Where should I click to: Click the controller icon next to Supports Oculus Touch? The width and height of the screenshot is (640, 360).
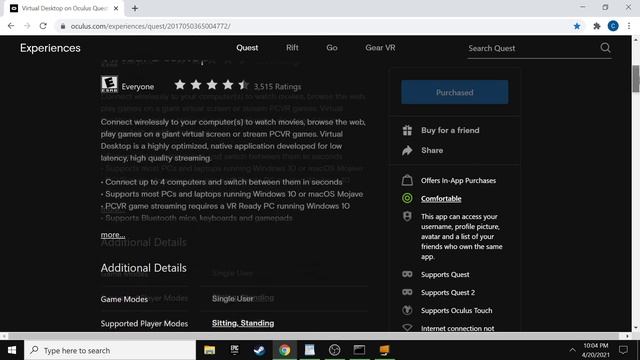[x=407, y=310]
